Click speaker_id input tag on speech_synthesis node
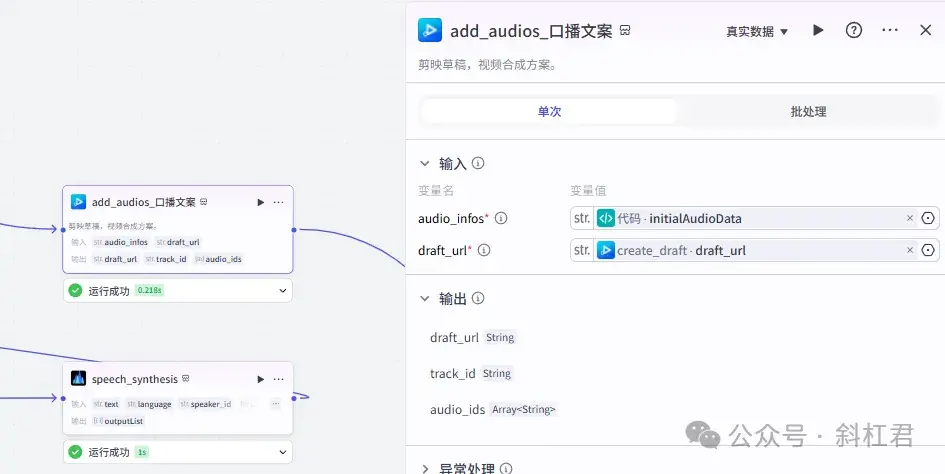945x474 pixels. pos(206,404)
